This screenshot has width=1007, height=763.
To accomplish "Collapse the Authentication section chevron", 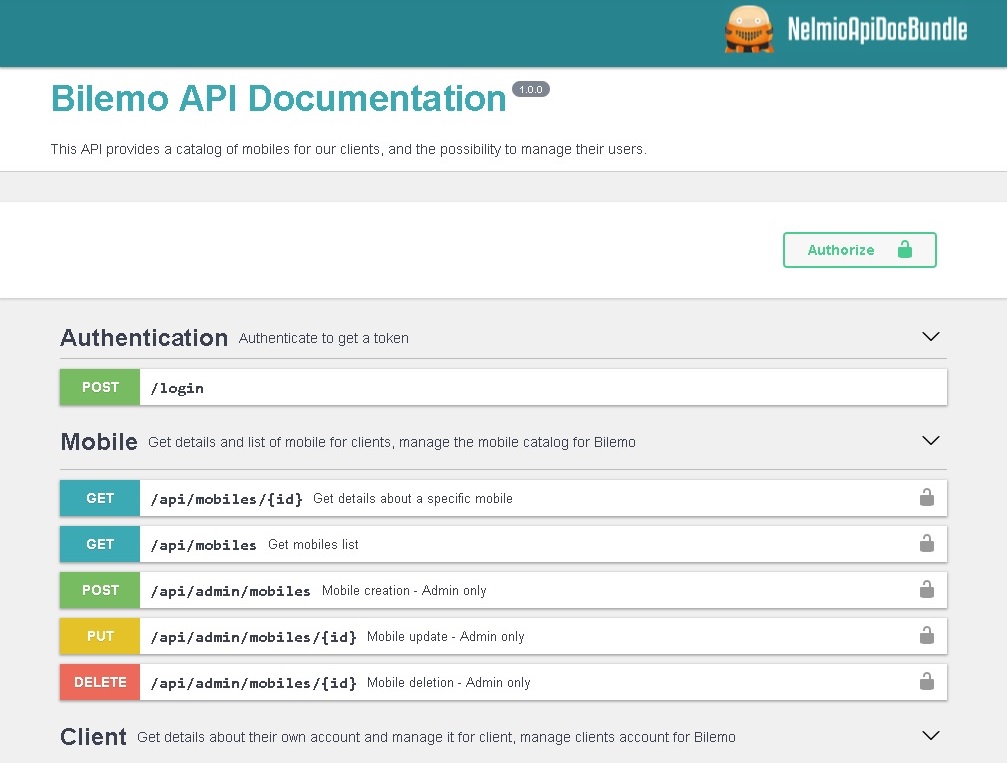I will click(931, 337).
